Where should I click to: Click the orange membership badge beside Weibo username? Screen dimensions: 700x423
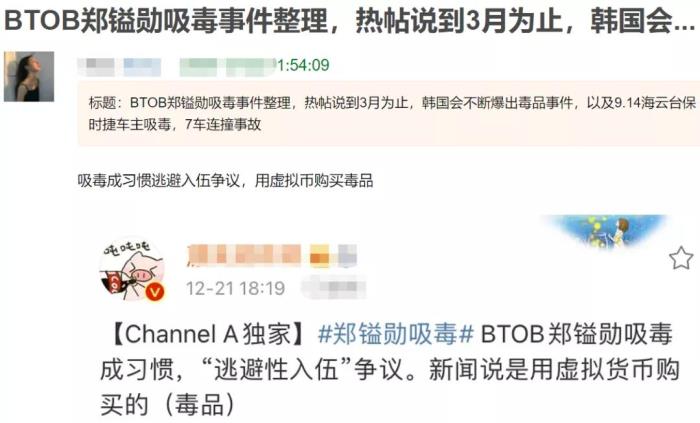coord(320,256)
